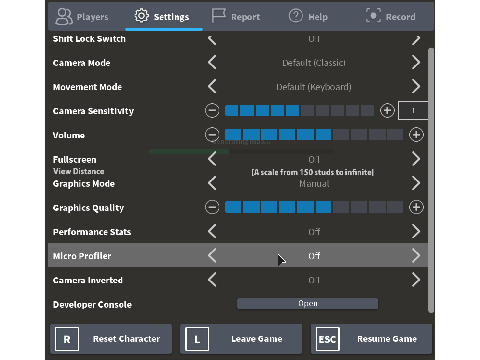Toggle Performance Stats with the right arrow
Screen dimensions: 480x360
click(416, 231)
